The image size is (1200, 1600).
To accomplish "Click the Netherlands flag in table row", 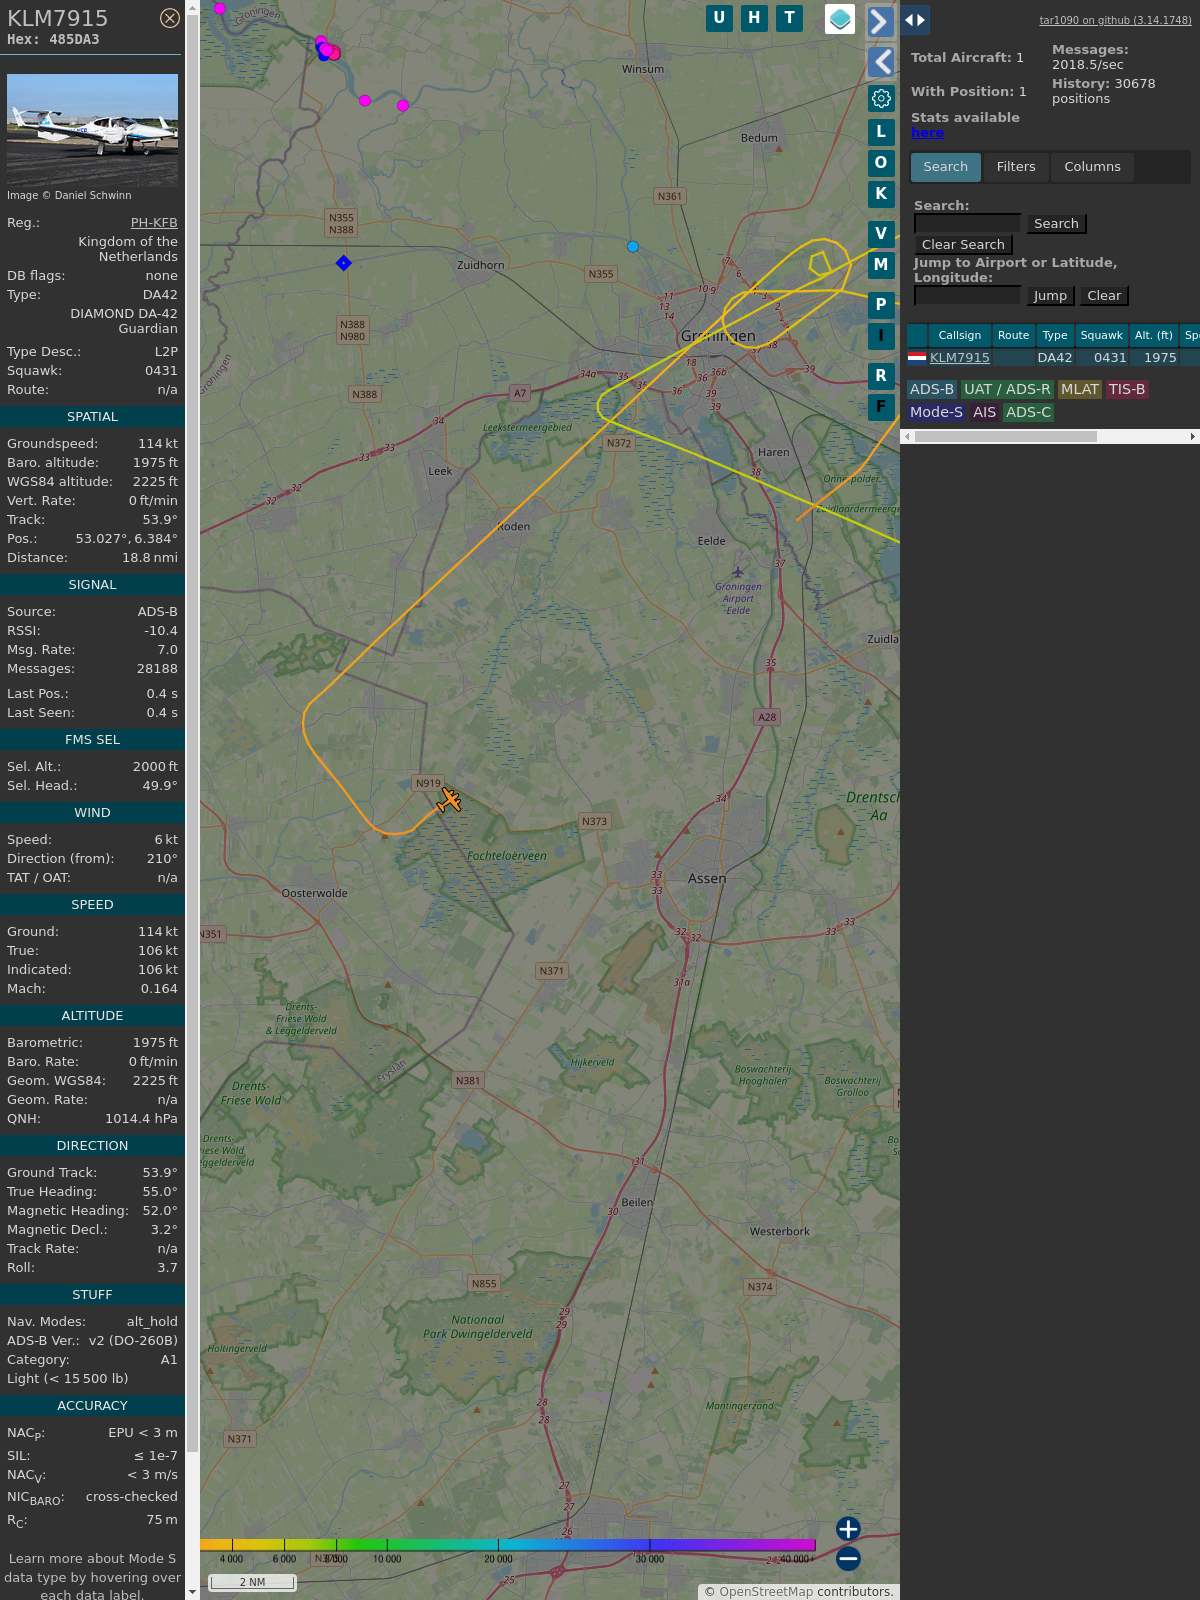I will 917,357.
